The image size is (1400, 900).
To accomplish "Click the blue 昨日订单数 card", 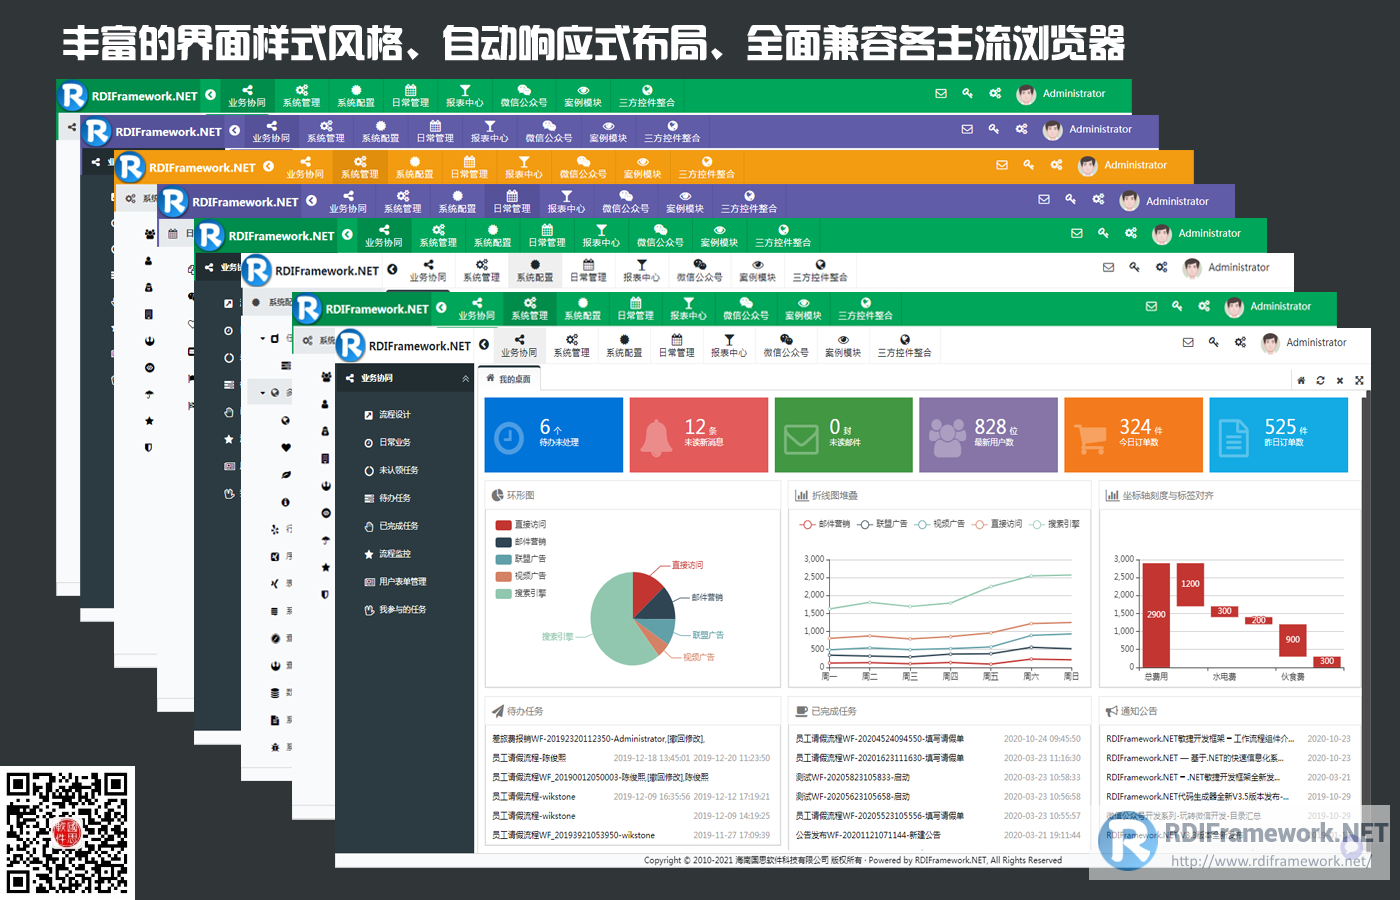I will [x=1279, y=435].
